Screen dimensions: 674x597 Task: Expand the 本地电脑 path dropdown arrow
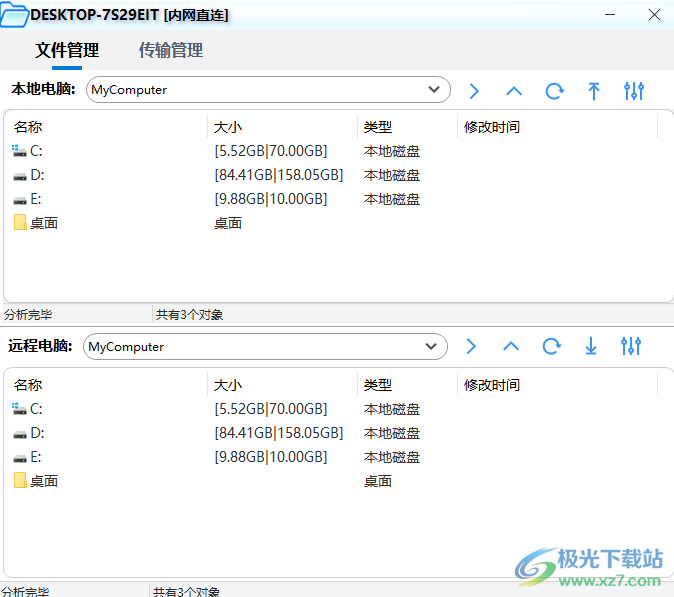tap(434, 89)
